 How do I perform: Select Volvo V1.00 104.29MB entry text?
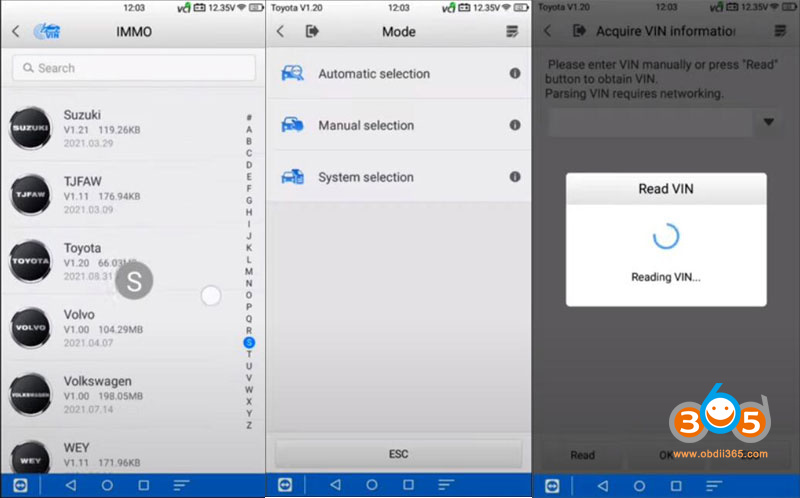[103, 328]
